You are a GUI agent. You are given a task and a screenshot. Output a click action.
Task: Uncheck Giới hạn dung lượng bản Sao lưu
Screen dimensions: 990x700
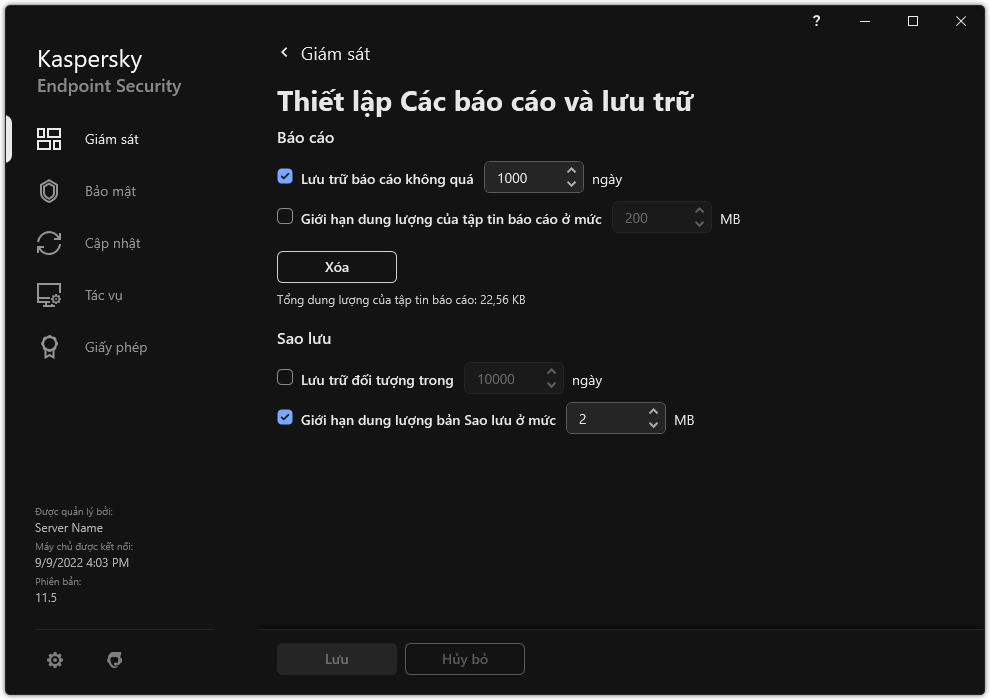[x=285, y=419]
